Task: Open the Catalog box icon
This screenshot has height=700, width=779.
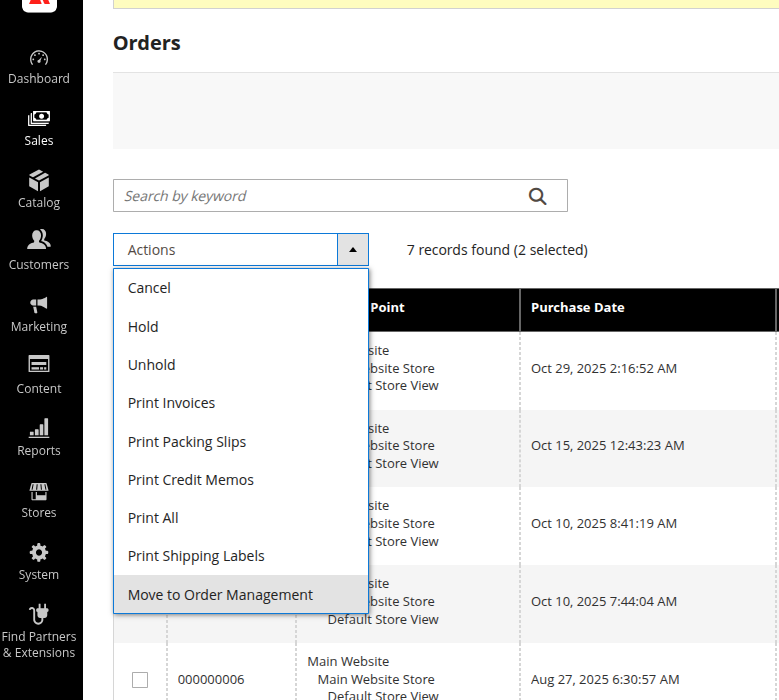Action: 39,182
